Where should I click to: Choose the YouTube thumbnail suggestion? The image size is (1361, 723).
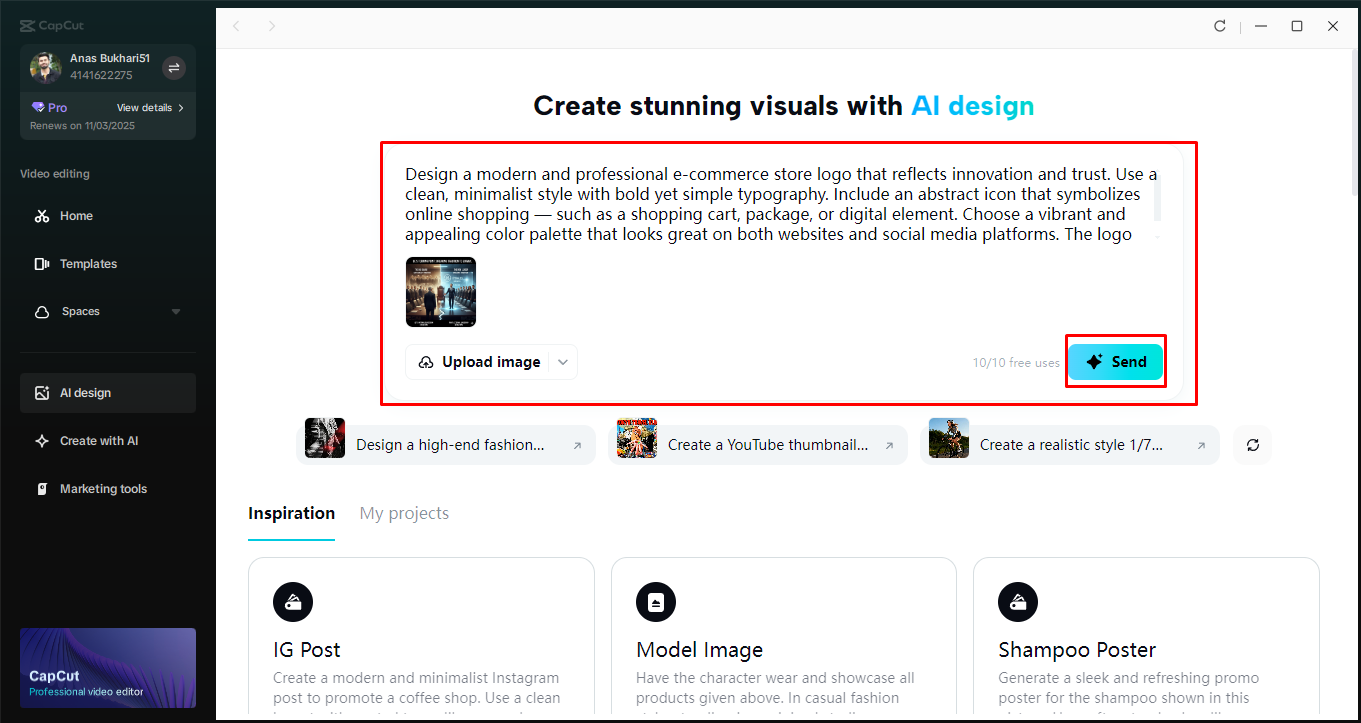coord(757,445)
